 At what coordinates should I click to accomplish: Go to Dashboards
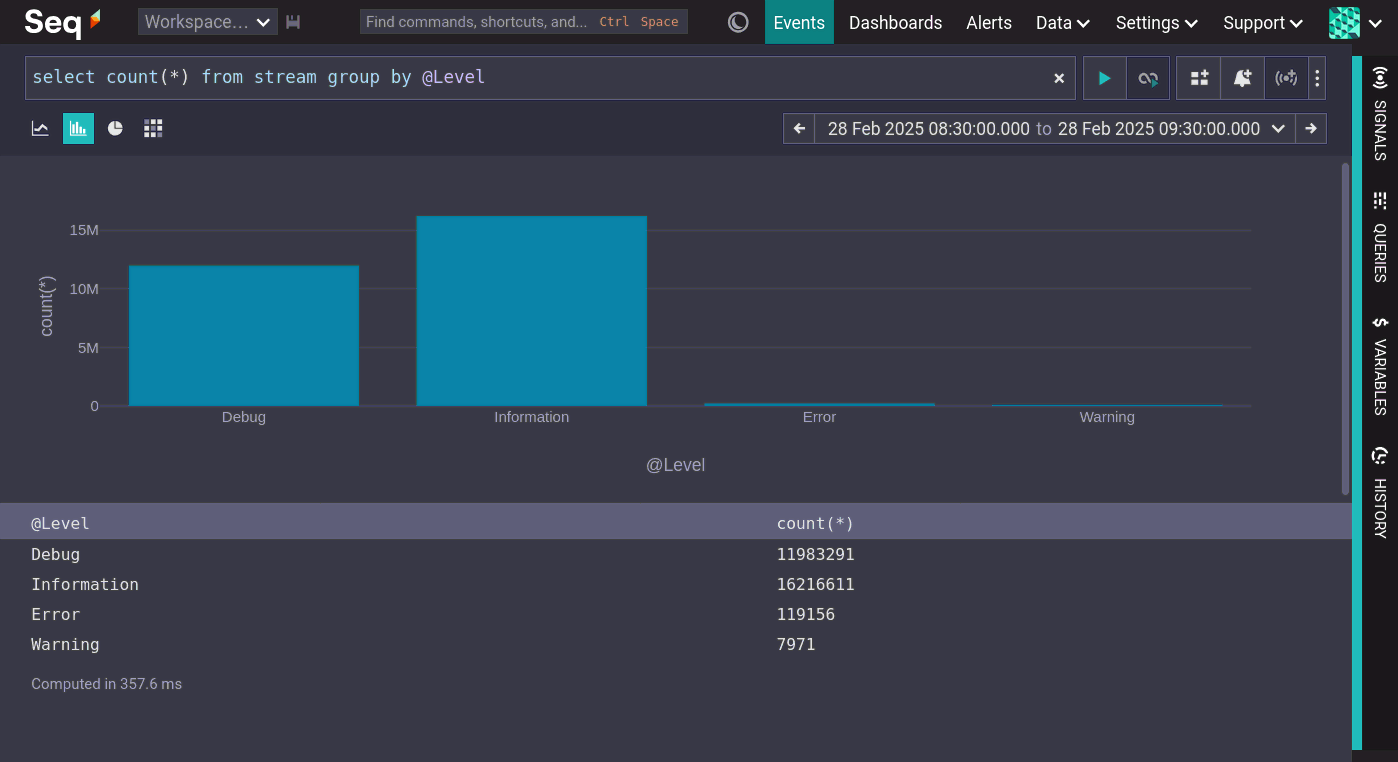click(x=895, y=22)
